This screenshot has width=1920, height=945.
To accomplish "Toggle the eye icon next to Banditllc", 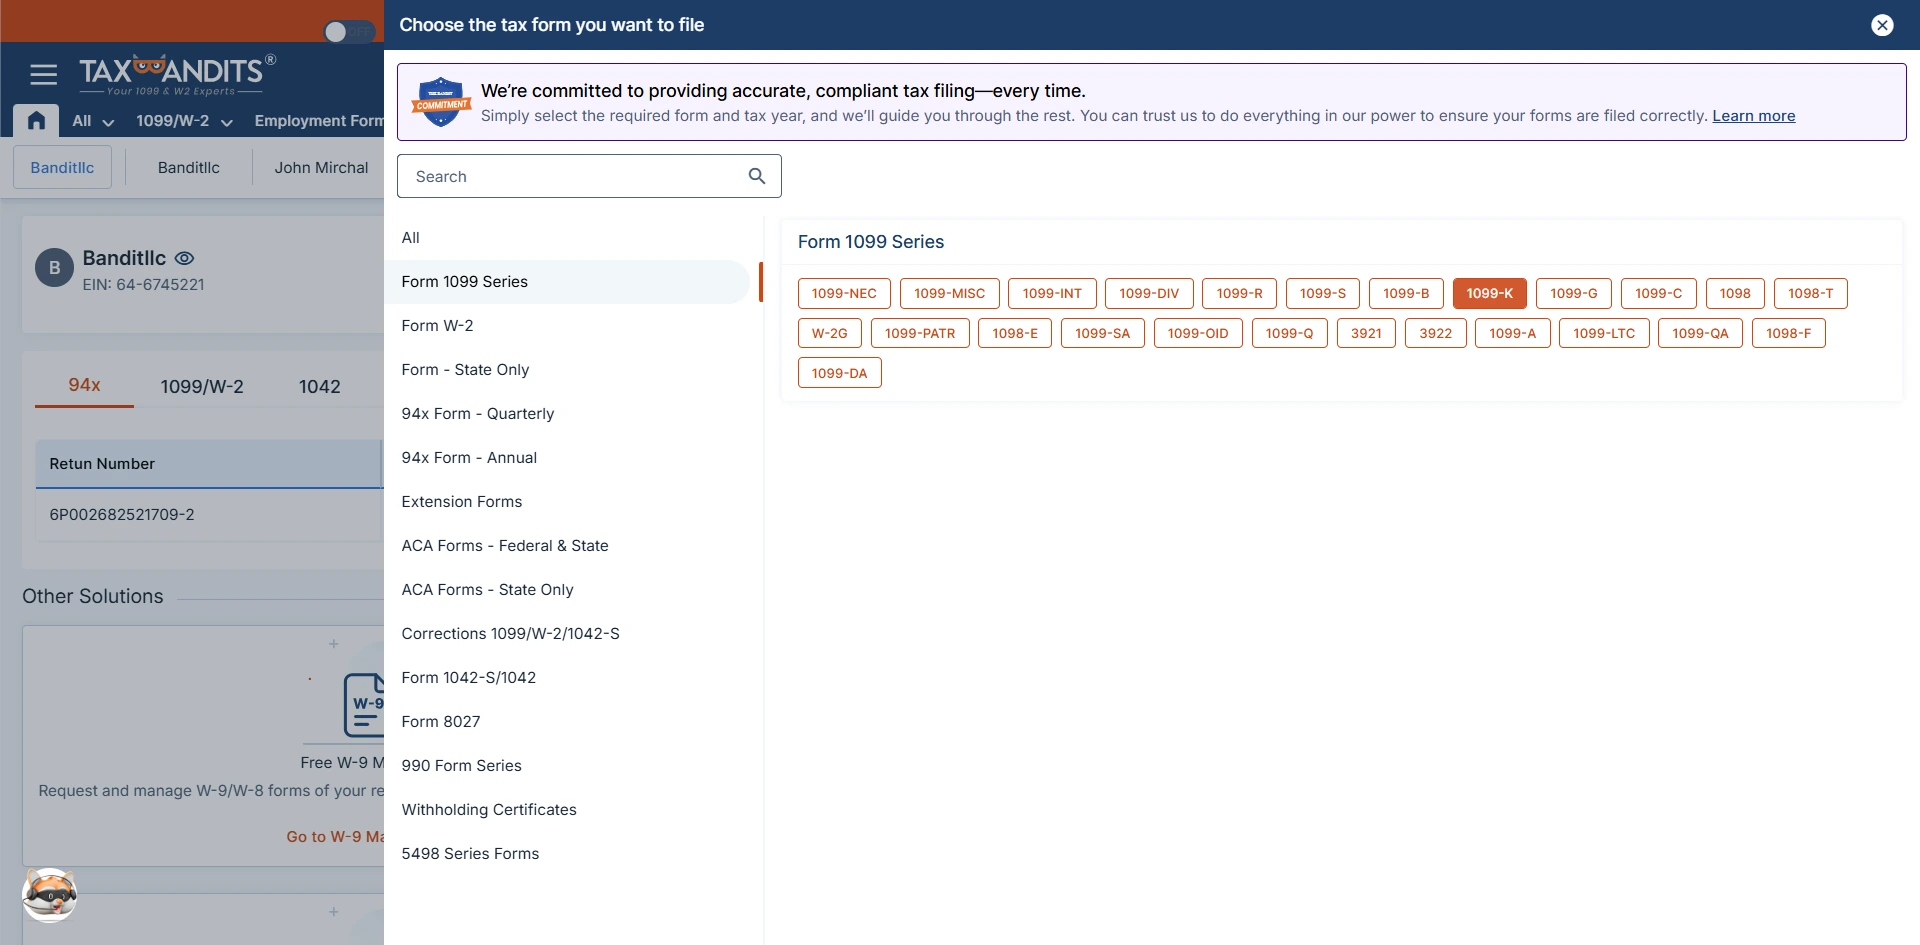I will pos(184,258).
